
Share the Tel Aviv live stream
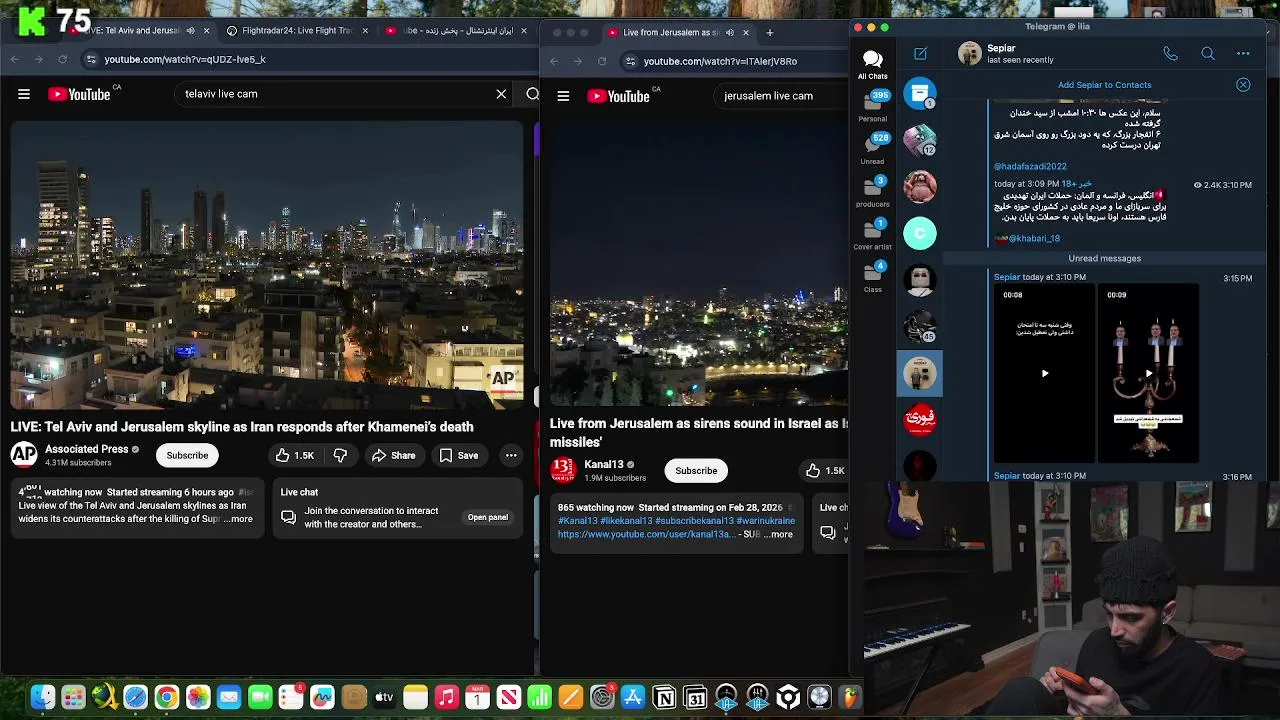(393, 455)
